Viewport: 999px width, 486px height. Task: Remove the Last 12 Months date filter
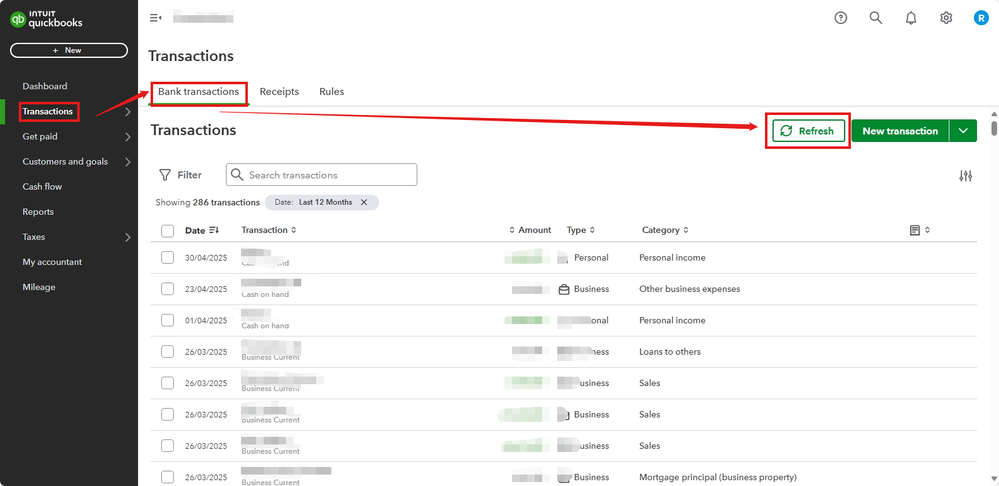(364, 202)
